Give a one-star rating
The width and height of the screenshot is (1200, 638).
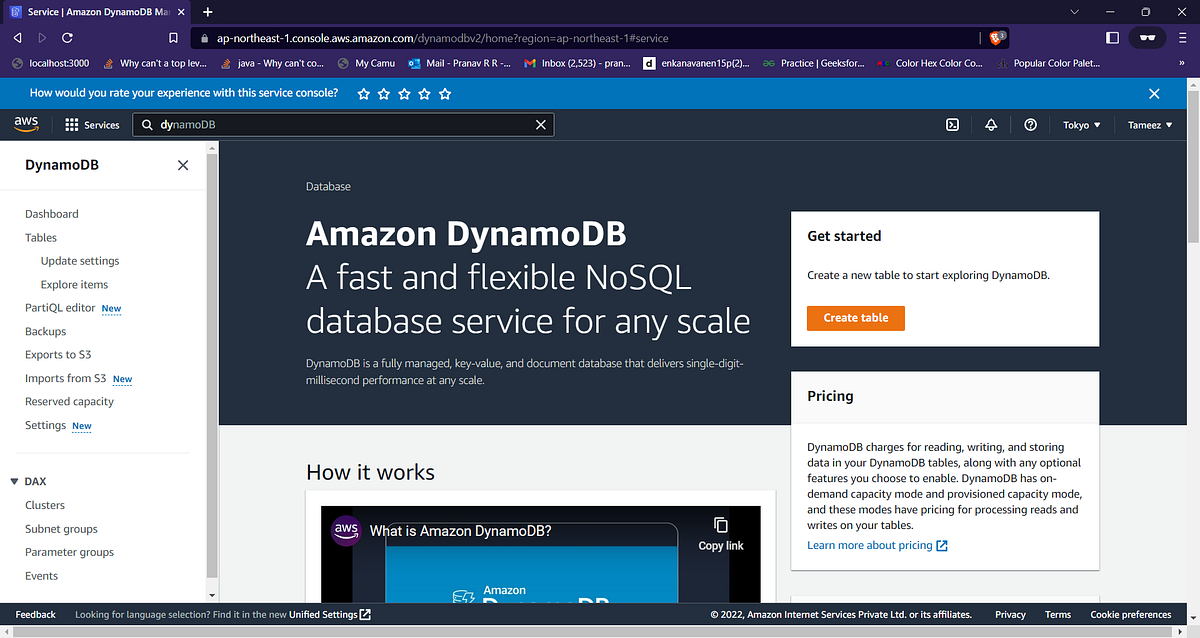[363, 93]
